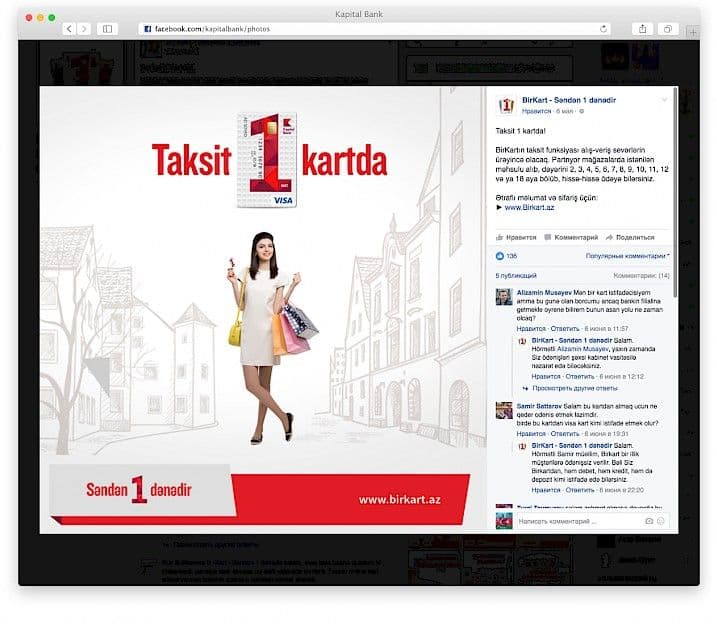Like BirKart's reply to Alizamin Musayev
717x624 pixels.
click(x=546, y=377)
